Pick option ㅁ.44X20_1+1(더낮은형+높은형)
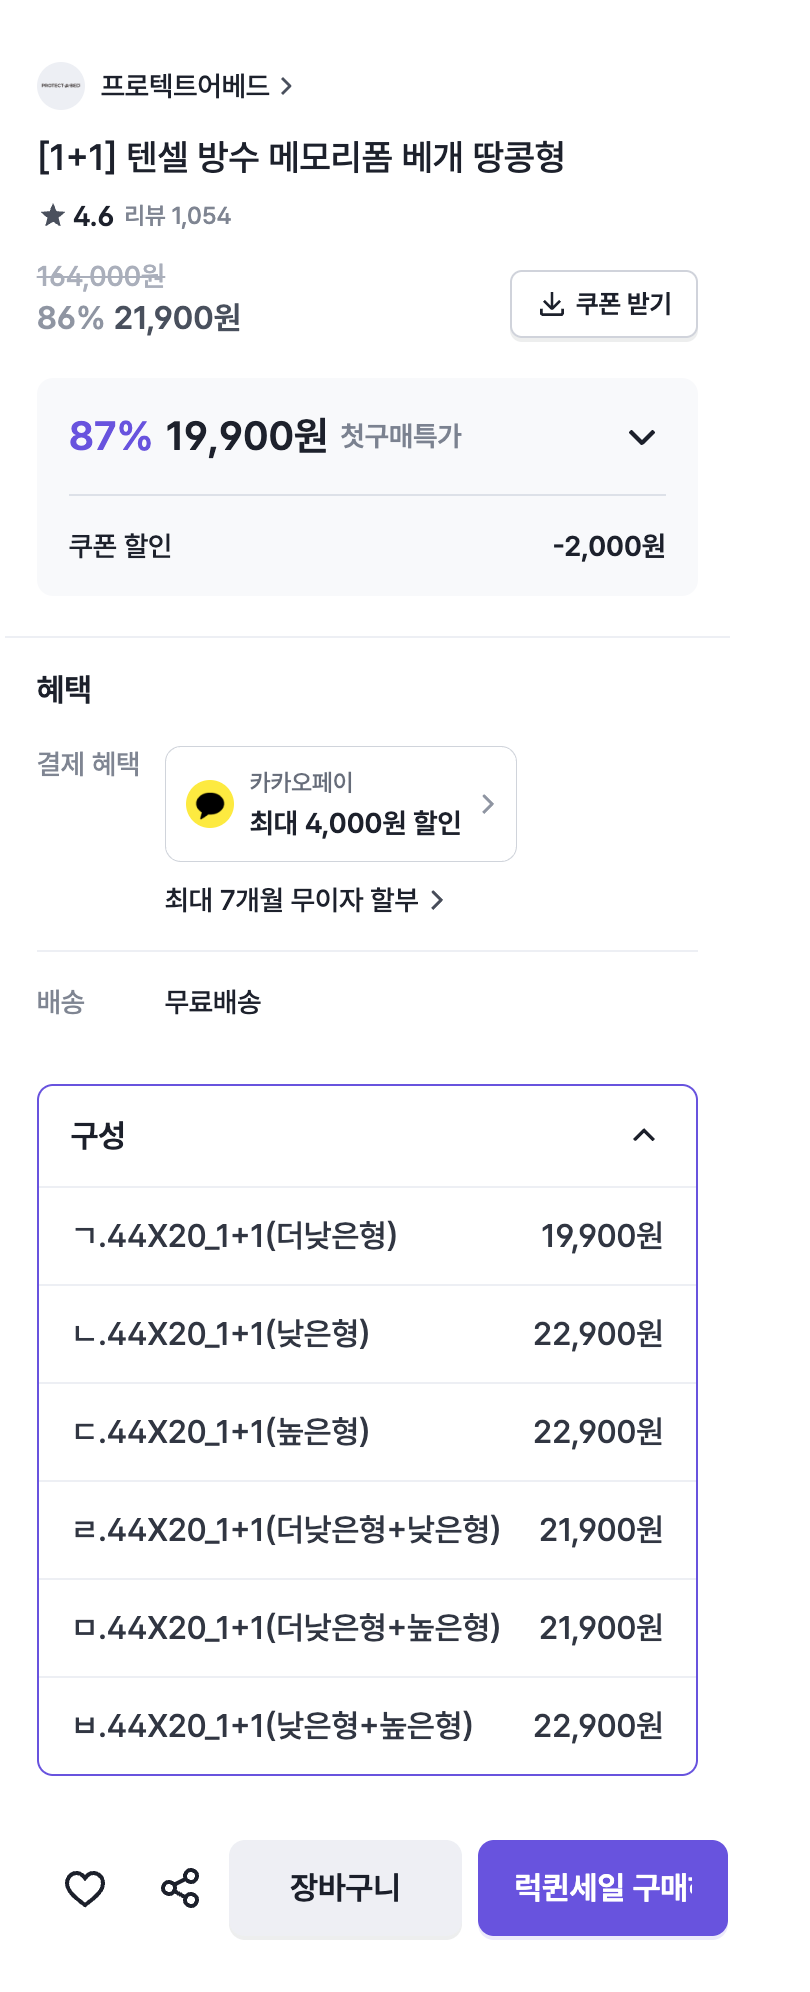The width and height of the screenshot is (810, 1992). coord(367,1628)
